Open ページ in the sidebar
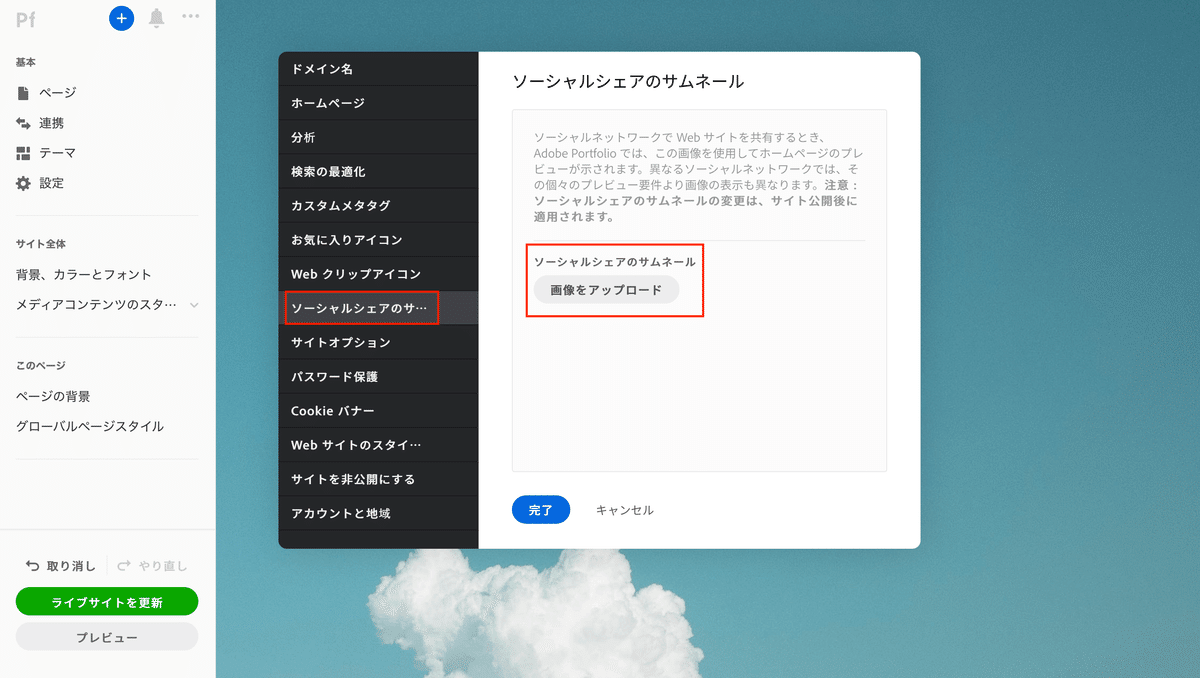Image resolution: width=1200 pixels, height=678 pixels. pyautogui.click(x=58, y=93)
